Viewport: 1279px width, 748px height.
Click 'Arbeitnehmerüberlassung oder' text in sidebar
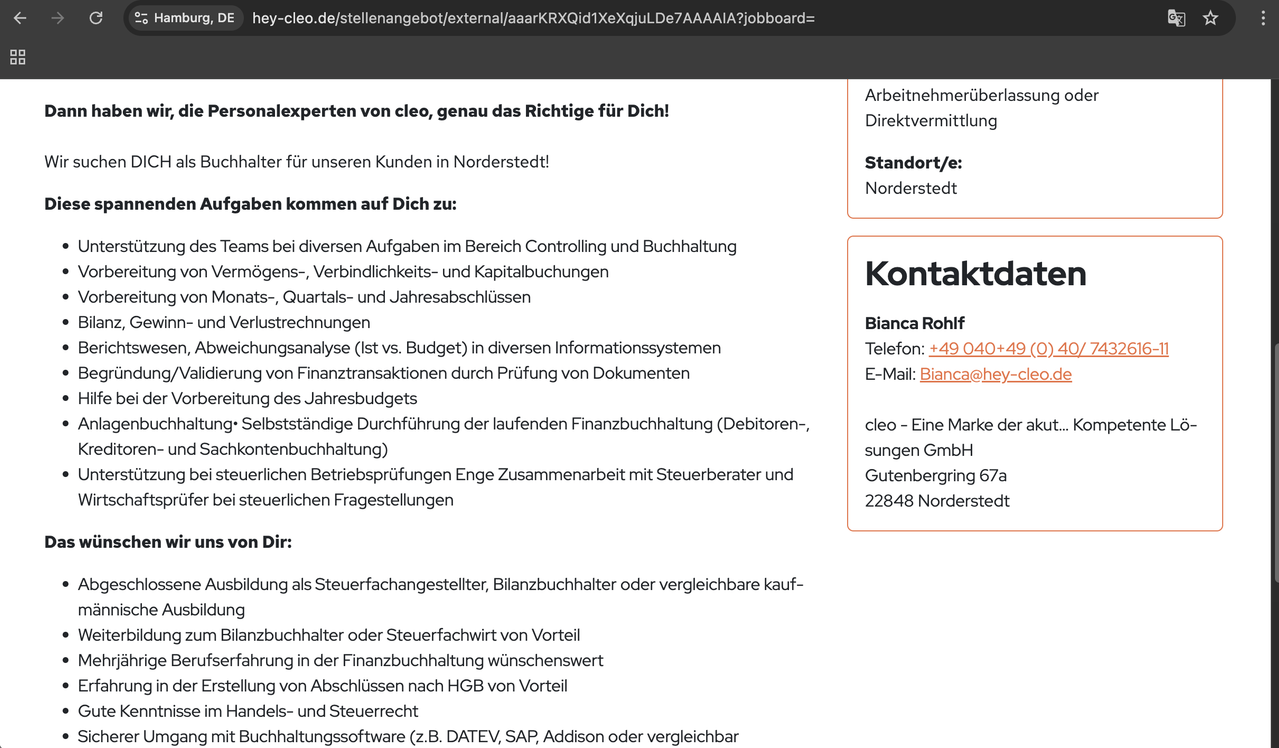(982, 95)
